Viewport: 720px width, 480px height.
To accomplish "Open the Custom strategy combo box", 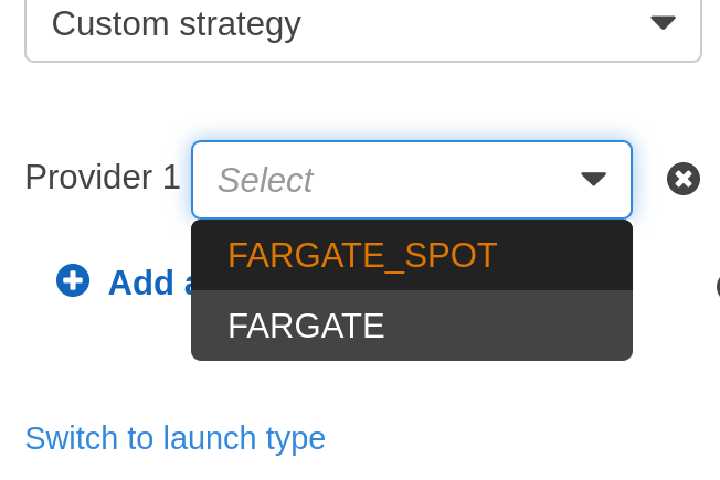I will click(x=362, y=24).
